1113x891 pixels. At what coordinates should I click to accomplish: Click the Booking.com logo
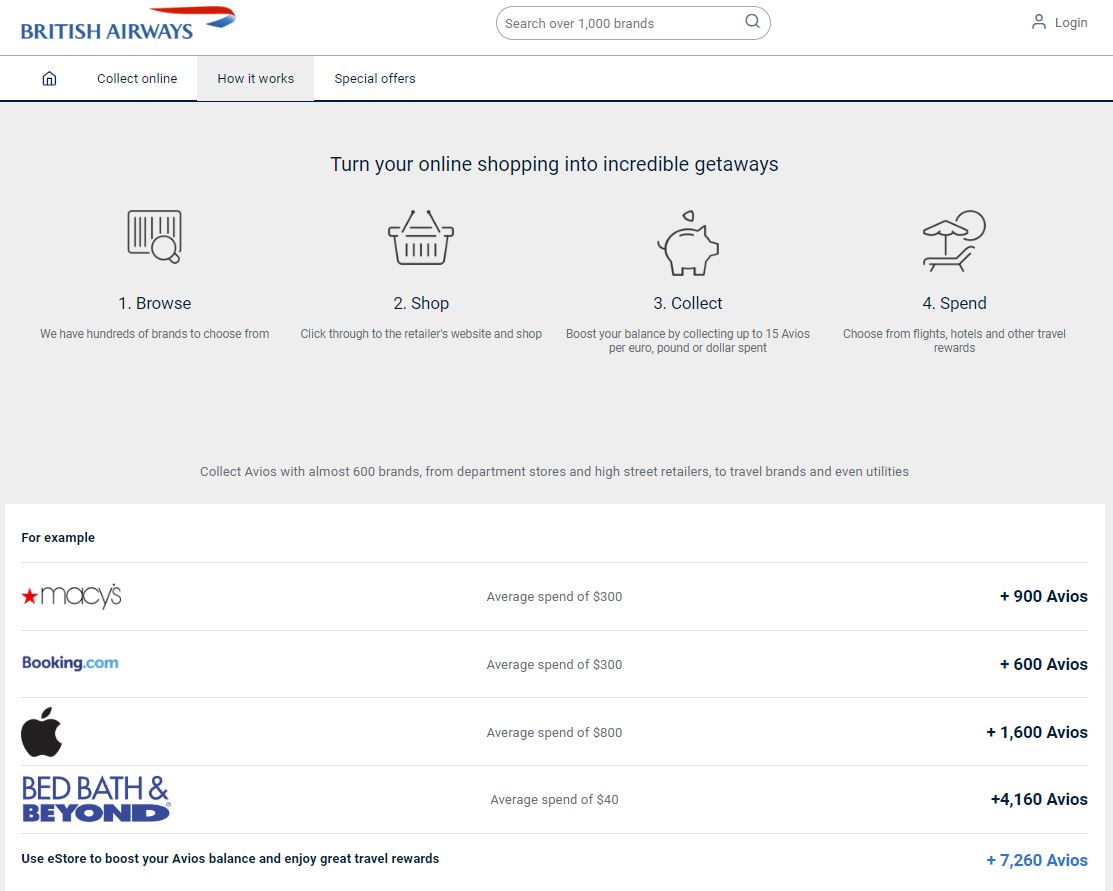coord(70,663)
